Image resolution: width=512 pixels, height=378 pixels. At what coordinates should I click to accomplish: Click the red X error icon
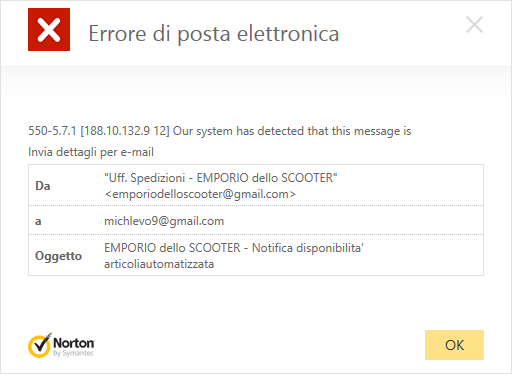pyautogui.click(x=49, y=30)
